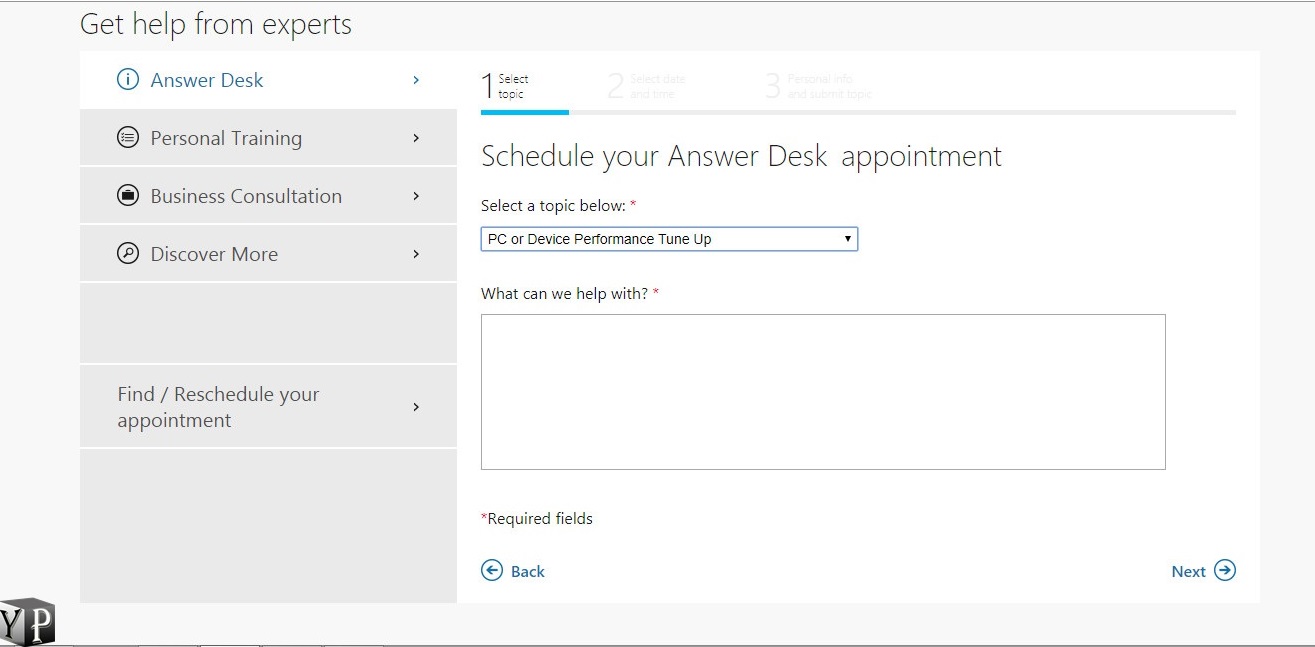Click the Business Consultation briefcase icon
Viewport: 1315px width, 647px height.
pos(128,196)
